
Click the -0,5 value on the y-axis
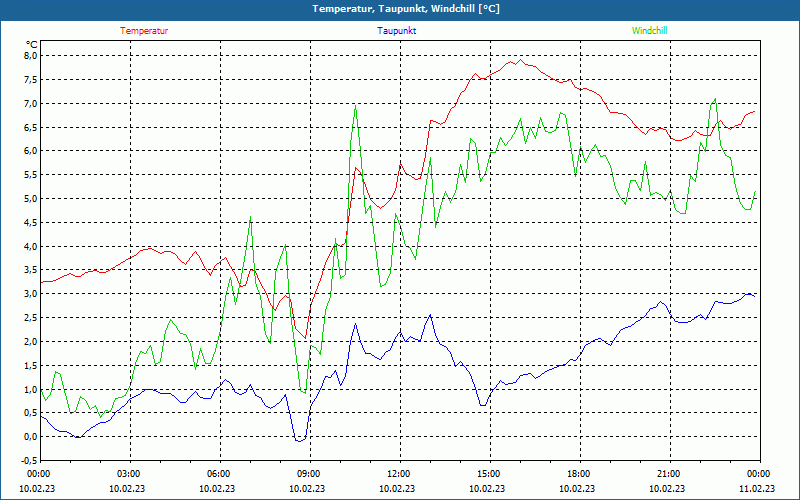(x=29, y=461)
